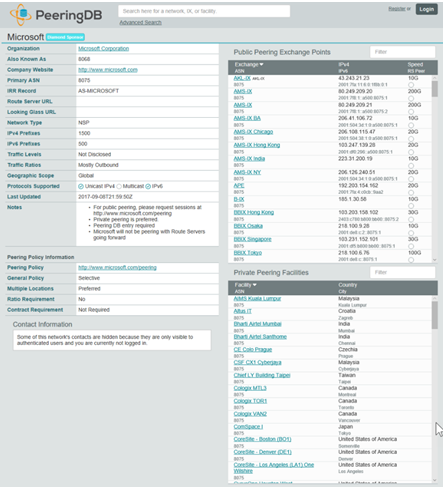
Task: Click the IPv6 check icon
Action: 148,186
